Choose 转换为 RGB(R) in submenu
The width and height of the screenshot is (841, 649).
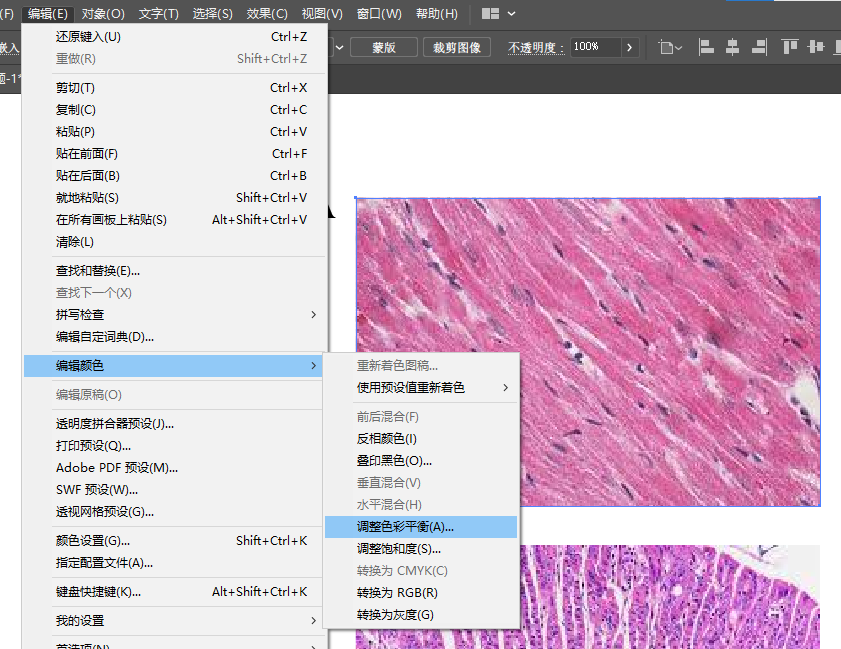[421, 593]
